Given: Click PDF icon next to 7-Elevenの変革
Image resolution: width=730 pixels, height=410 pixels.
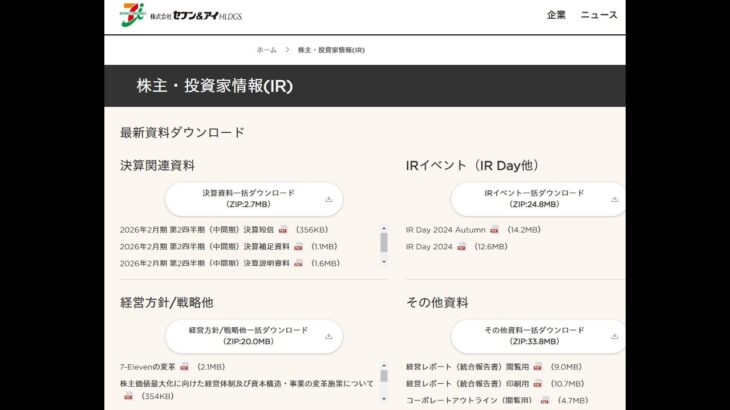Looking at the screenshot, I should [x=184, y=367].
